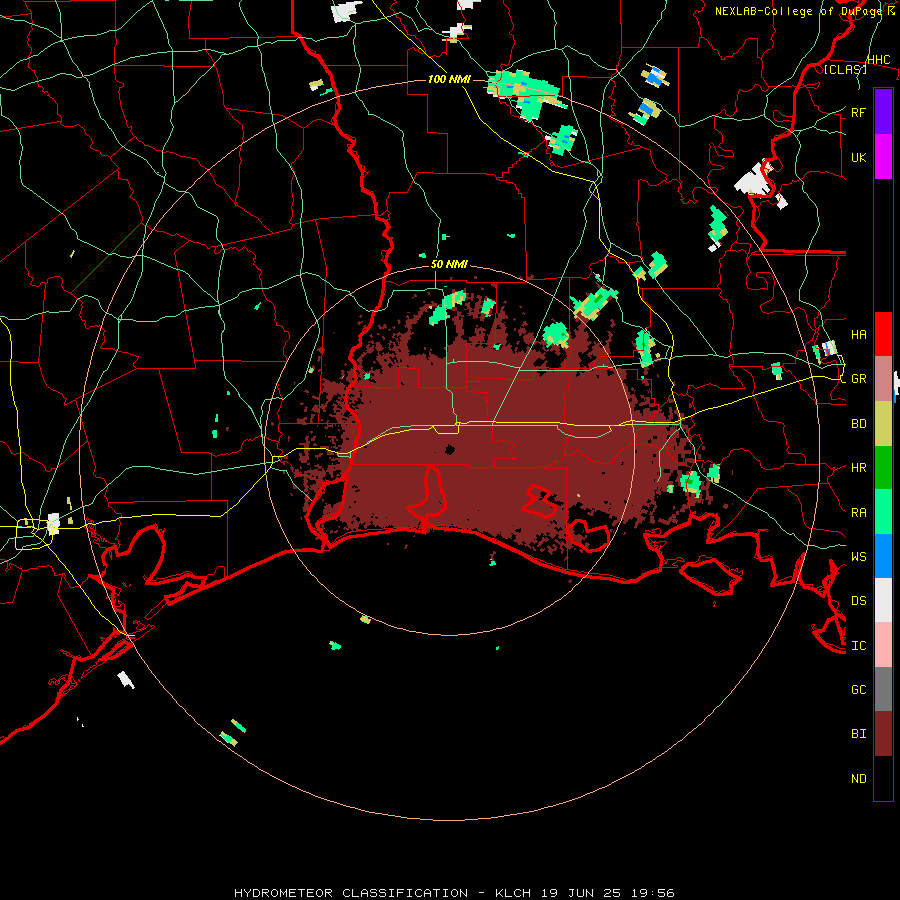Click the GR legend label
The width and height of the screenshot is (900, 900).
click(x=859, y=379)
